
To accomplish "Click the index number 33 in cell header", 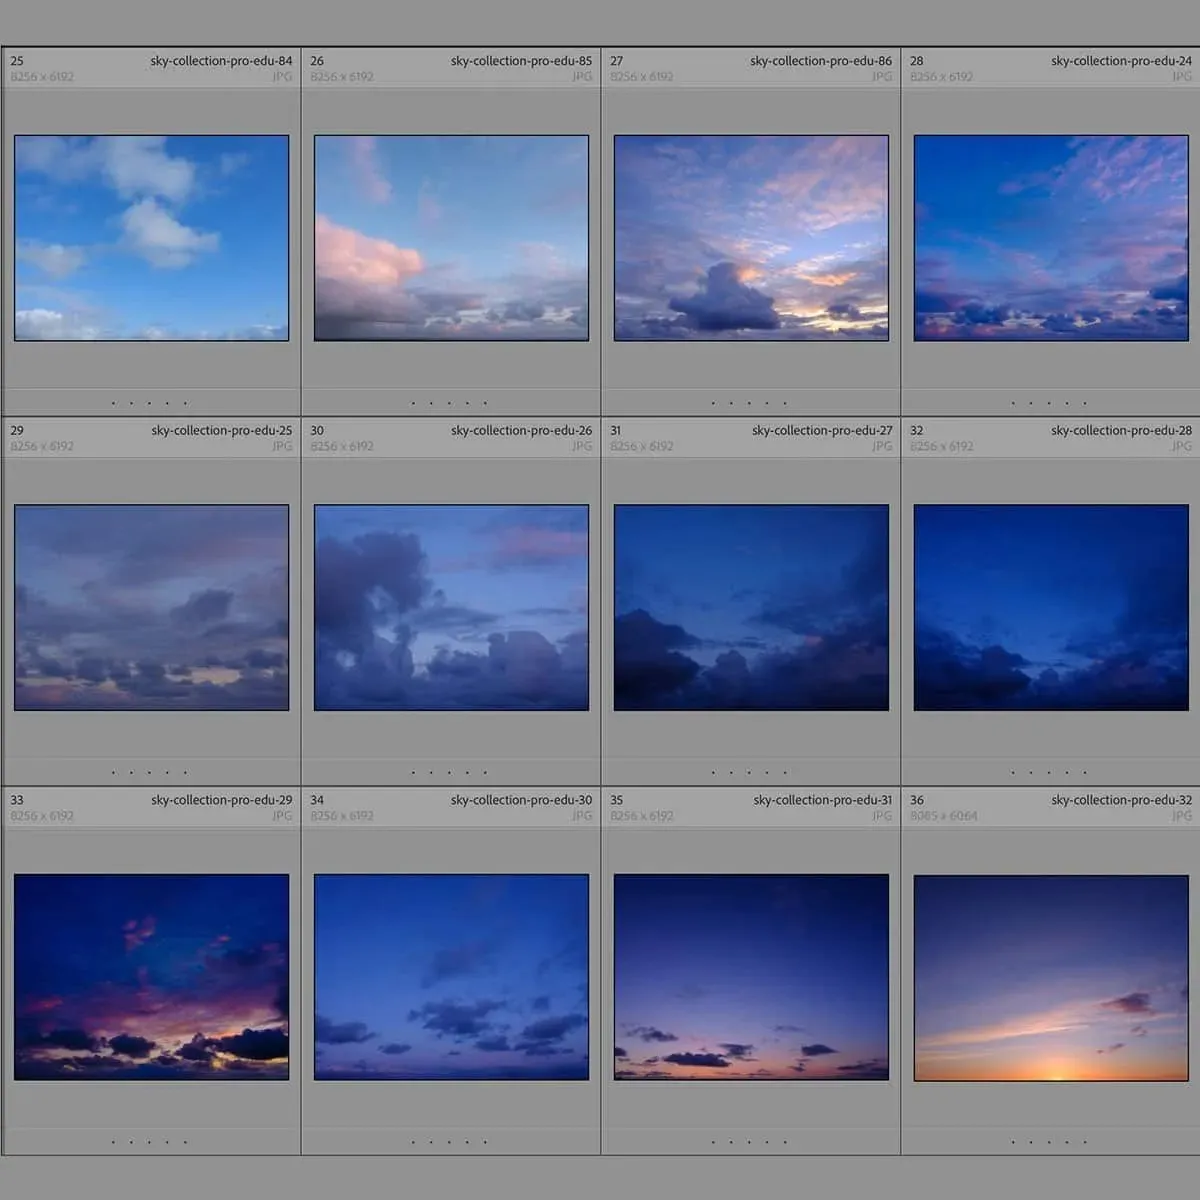I will (17, 800).
